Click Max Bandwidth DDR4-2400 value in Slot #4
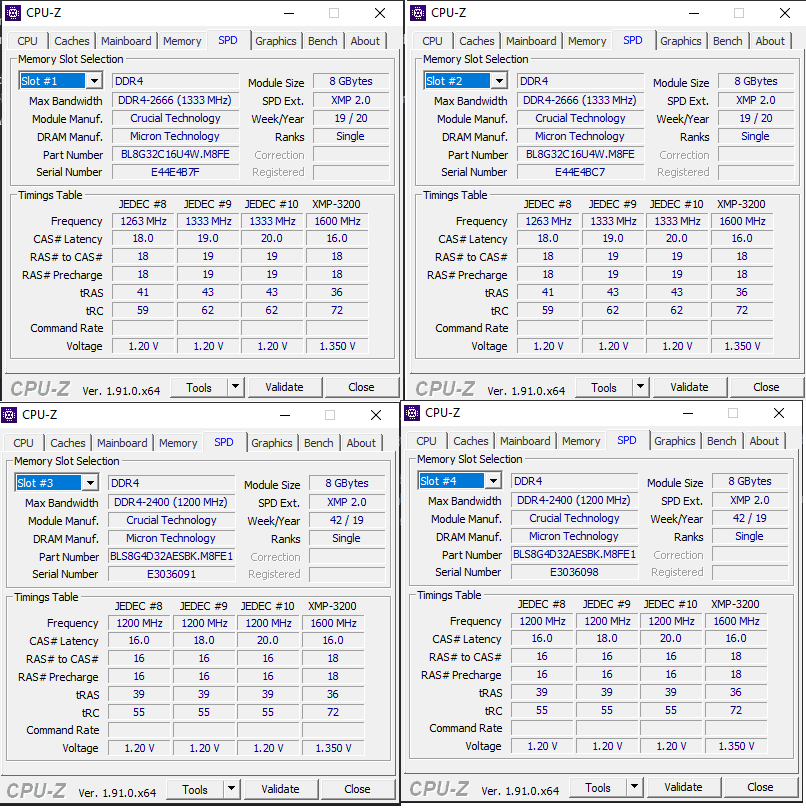 [574, 500]
